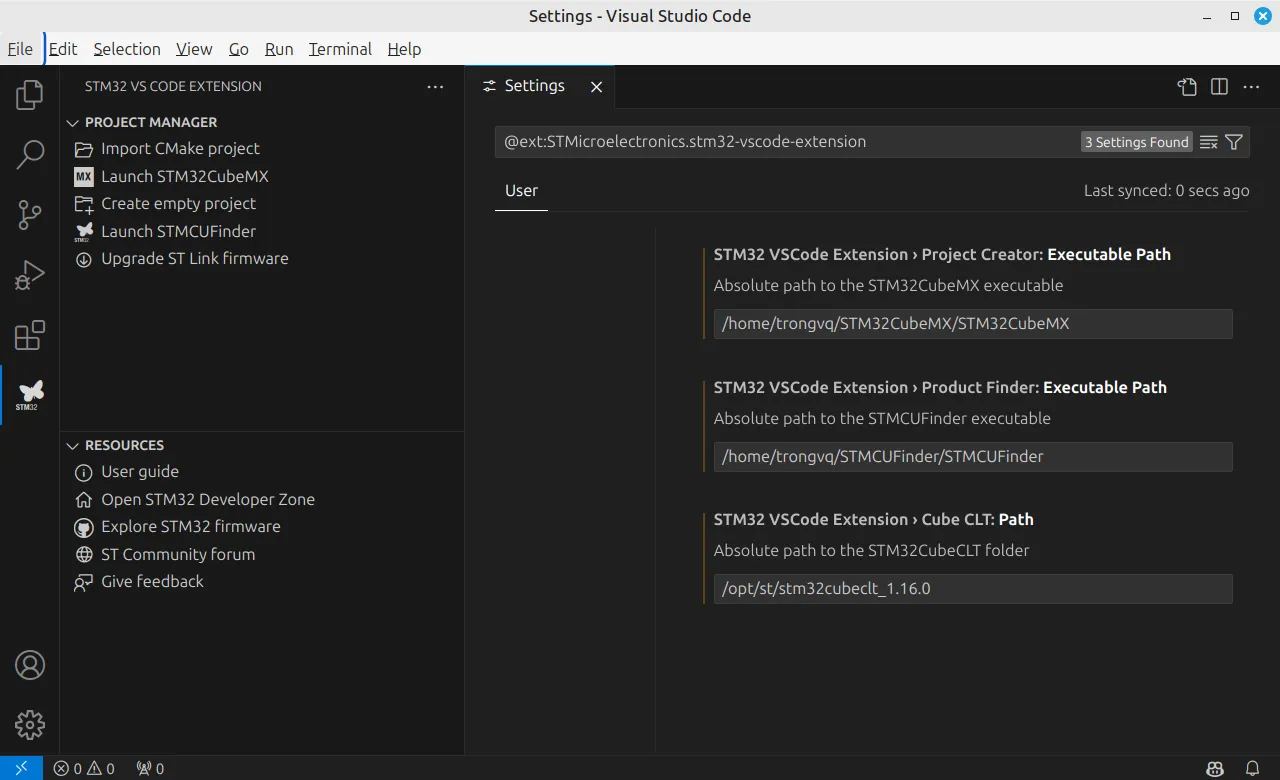Viewport: 1280px width, 780px height.
Task: Click Import CMake project label
Action: click(x=180, y=149)
